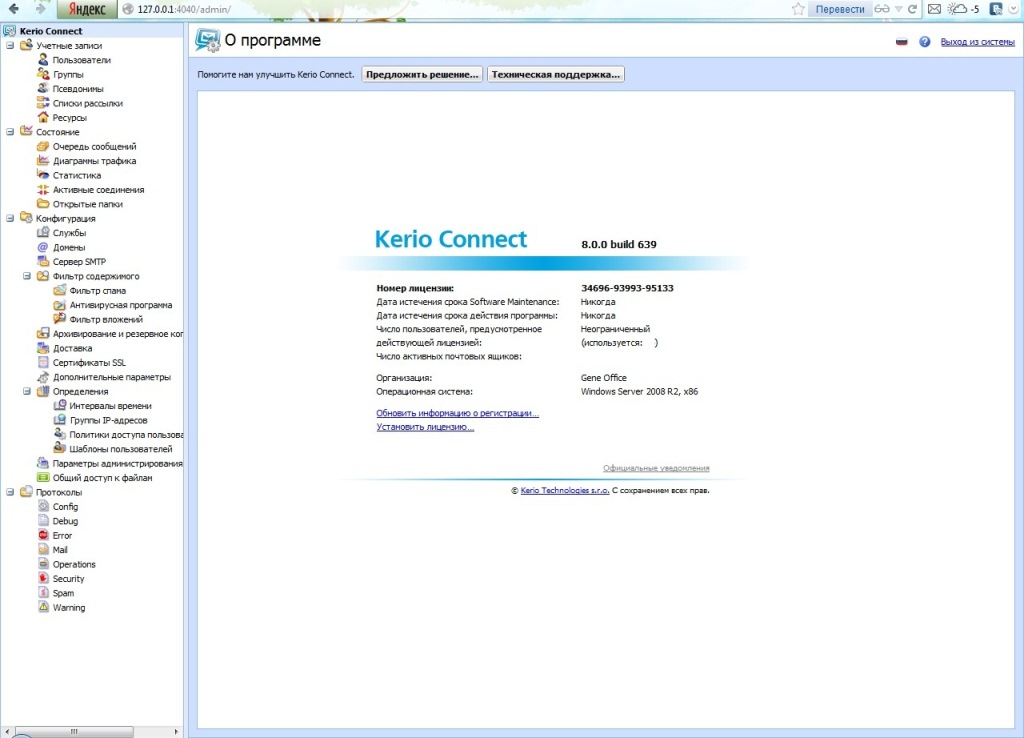Image resolution: width=1024 pixels, height=738 pixels.
Task: Collapse the Учетные записи tree node
Action: (x=10, y=46)
